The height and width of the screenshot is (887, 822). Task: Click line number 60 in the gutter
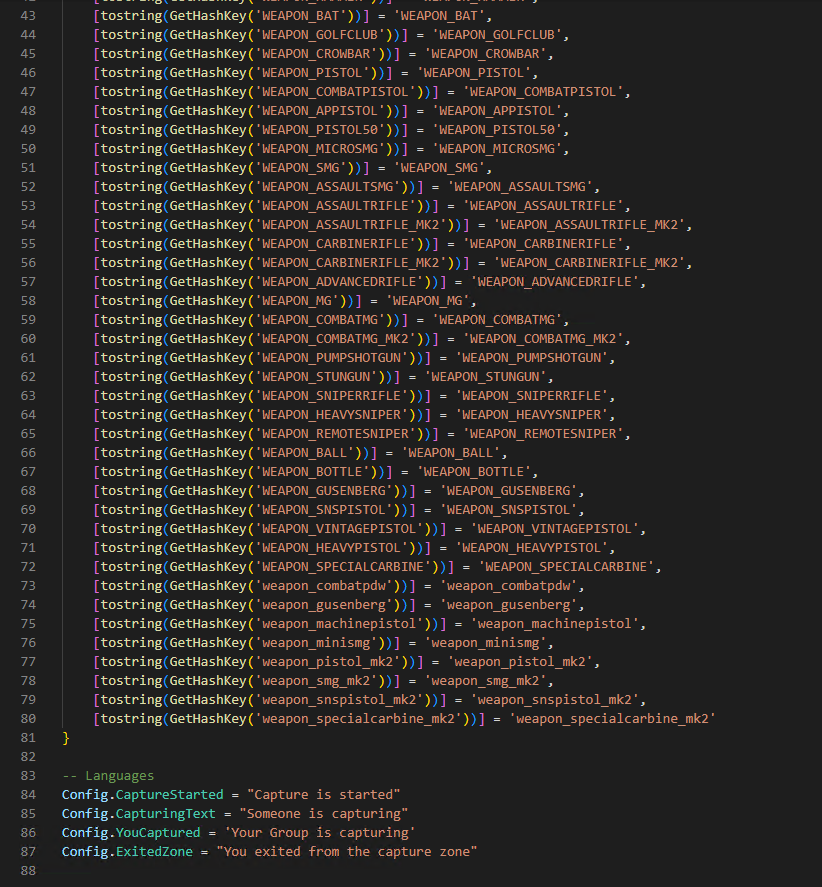[x=28, y=338]
